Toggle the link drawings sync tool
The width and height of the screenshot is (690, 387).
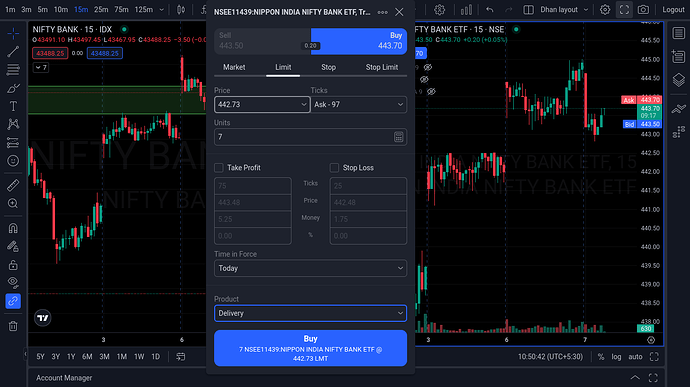point(13,301)
